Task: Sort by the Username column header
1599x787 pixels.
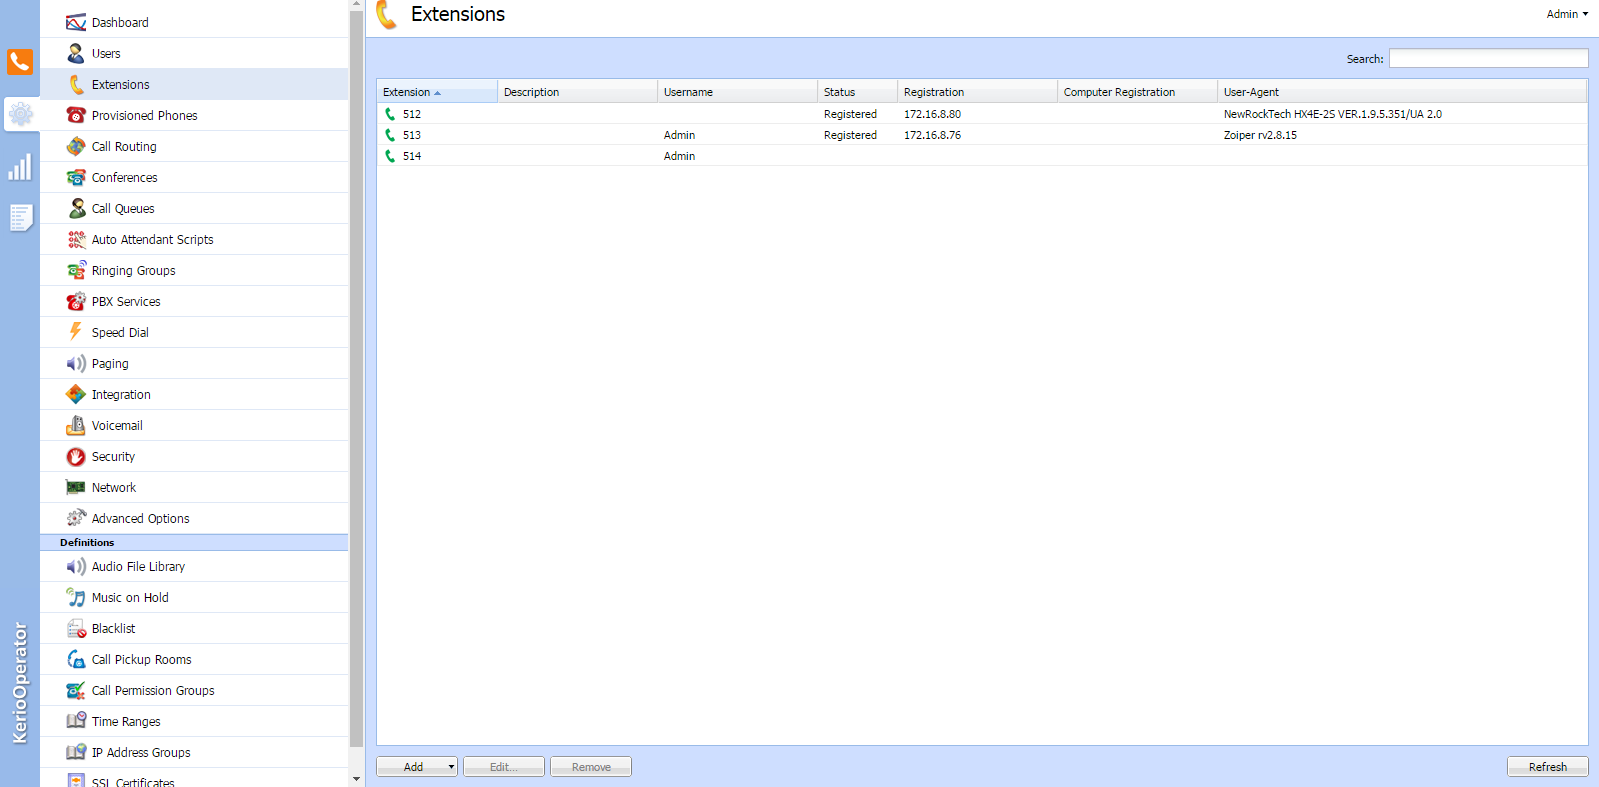Action: tap(737, 92)
